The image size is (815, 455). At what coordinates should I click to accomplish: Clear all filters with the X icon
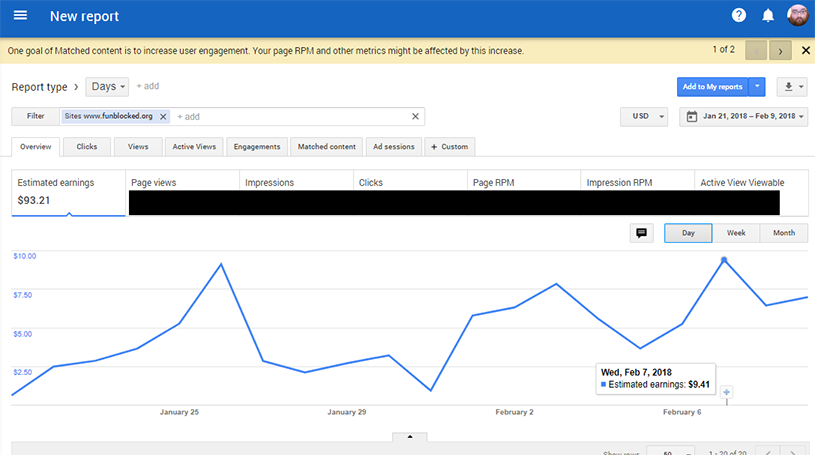click(x=415, y=116)
